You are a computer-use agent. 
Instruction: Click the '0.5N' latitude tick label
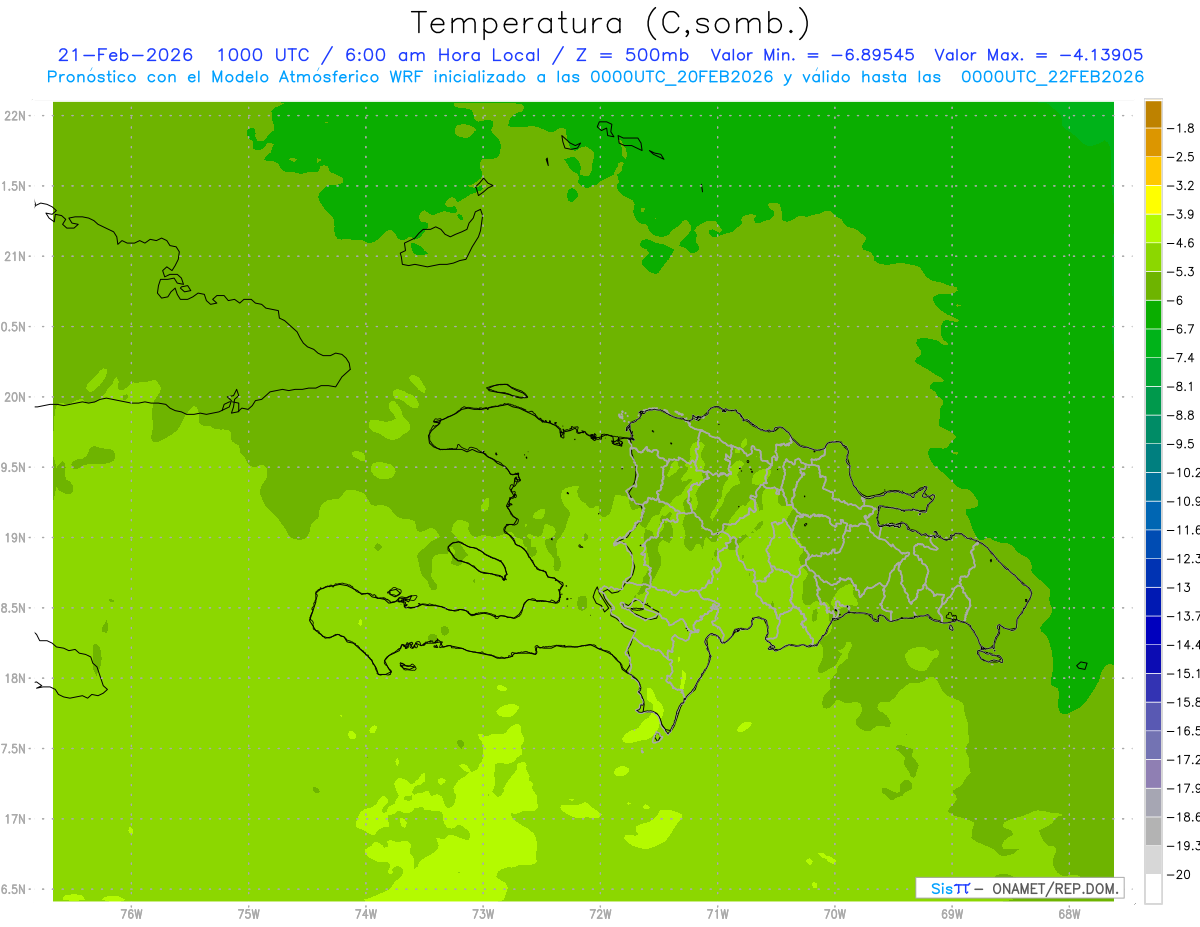click(x=14, y=327)
